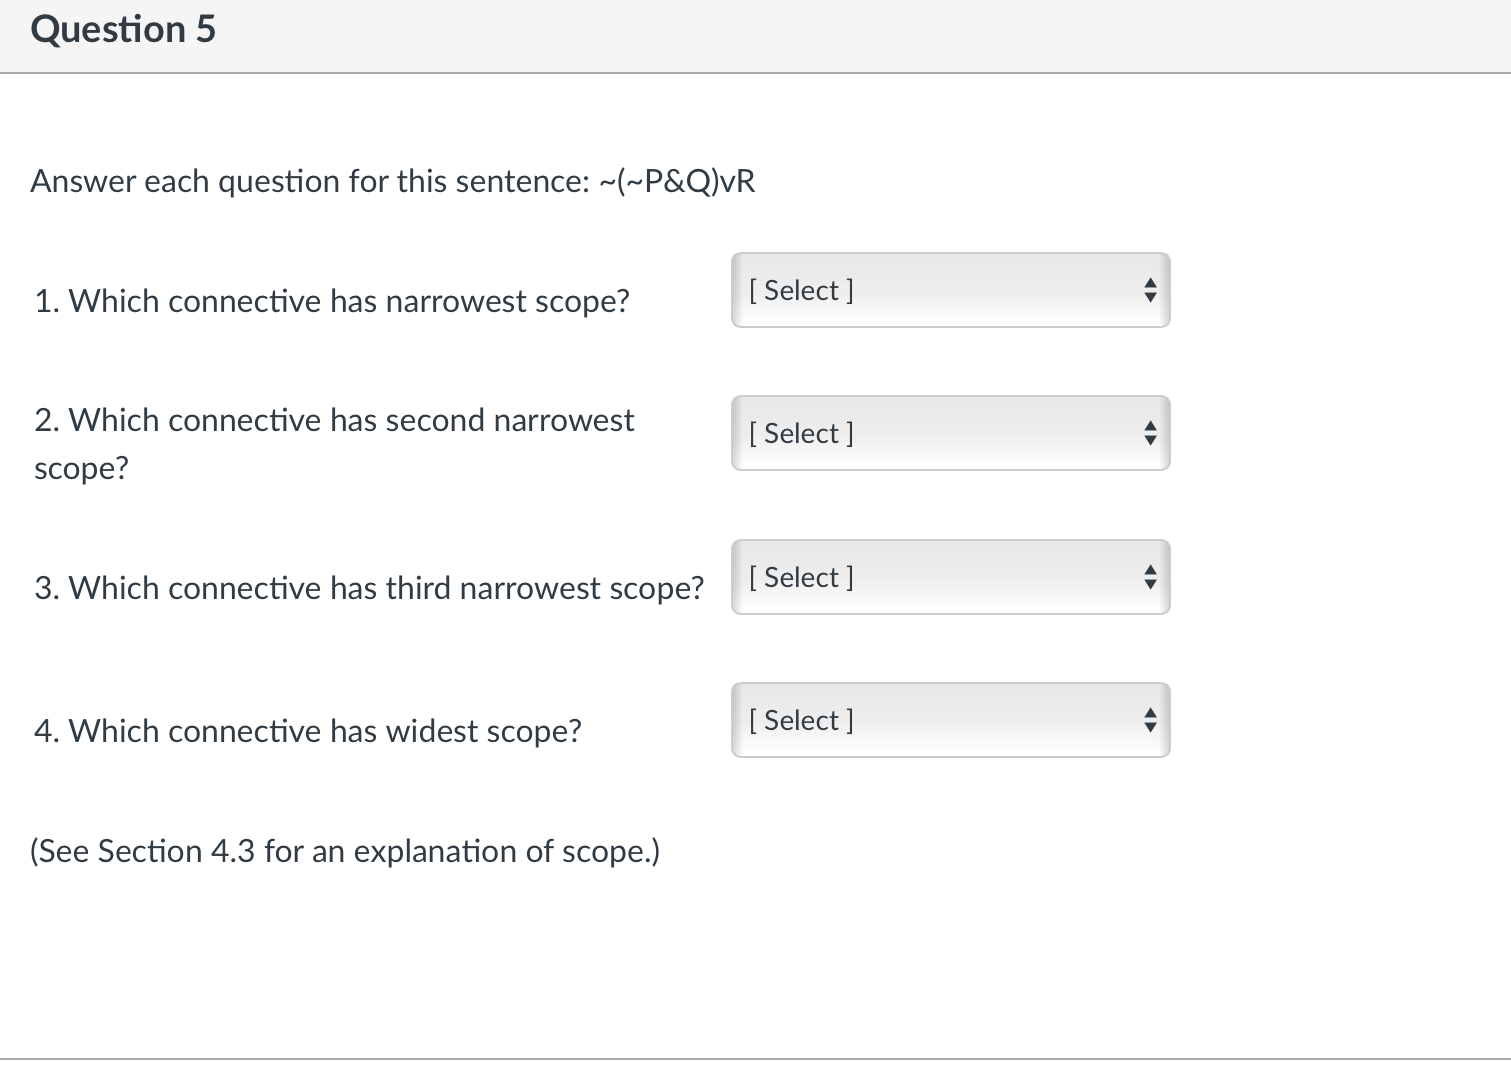Open the third narrowest scope dropdown
The image size is (1511, 1066).
click(x=948, y=576)
